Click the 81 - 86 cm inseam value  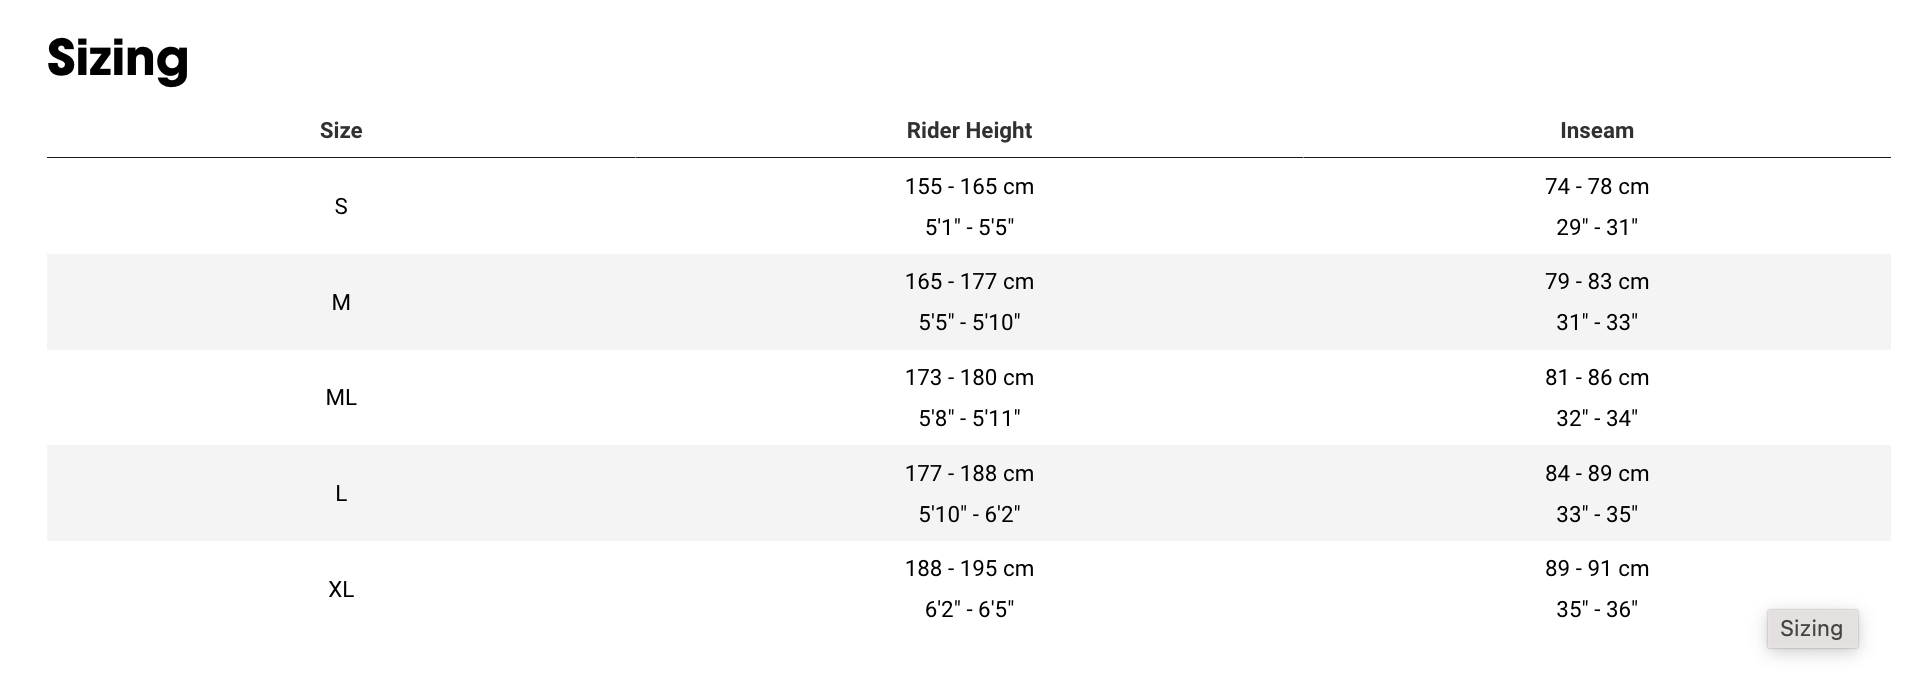(1596, 378)
